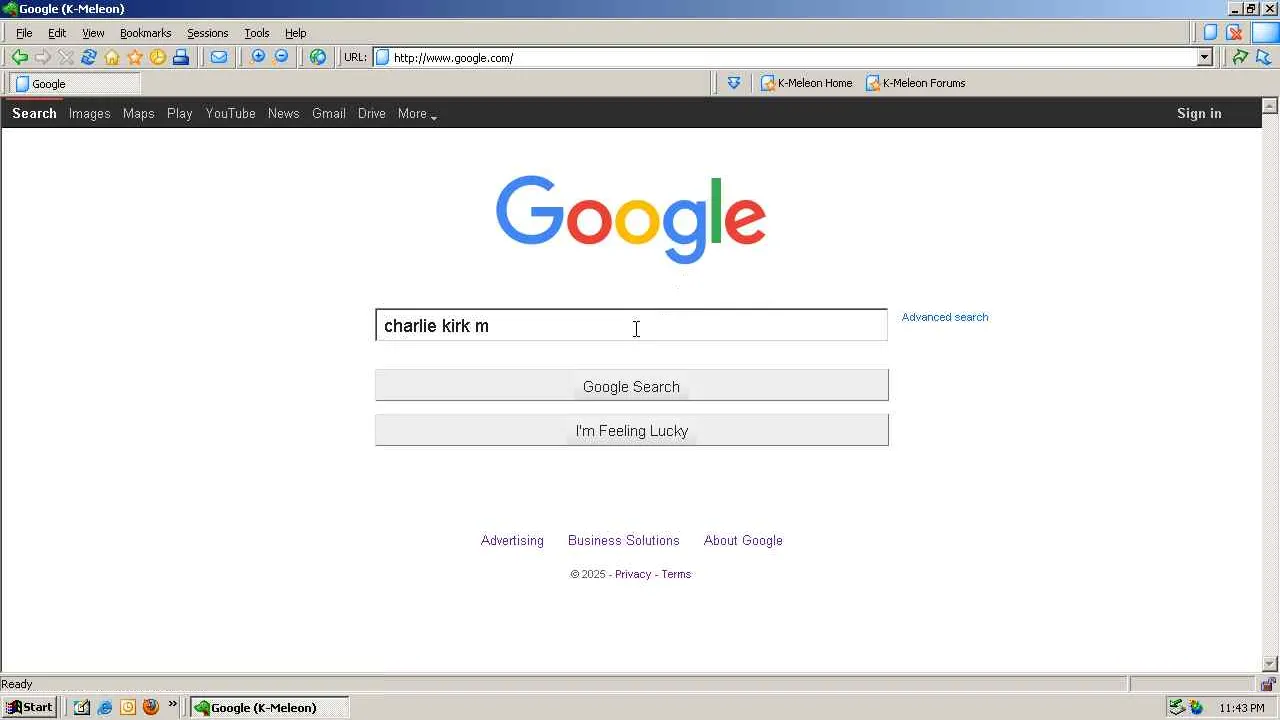Click the Stop loading X icon
The width and height of the screenshot is (1280, 720).
coord(66,57)
